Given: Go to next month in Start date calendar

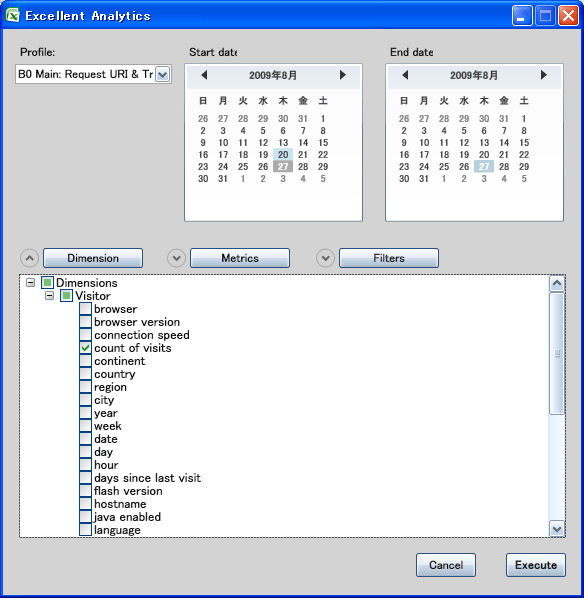Looking at the screenshot, I should 343,75.
